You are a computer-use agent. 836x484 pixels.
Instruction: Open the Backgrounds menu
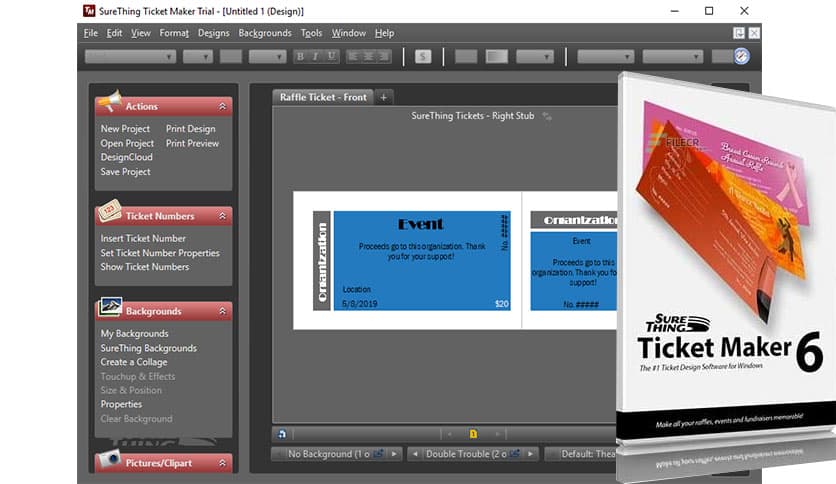coord(265,33)
